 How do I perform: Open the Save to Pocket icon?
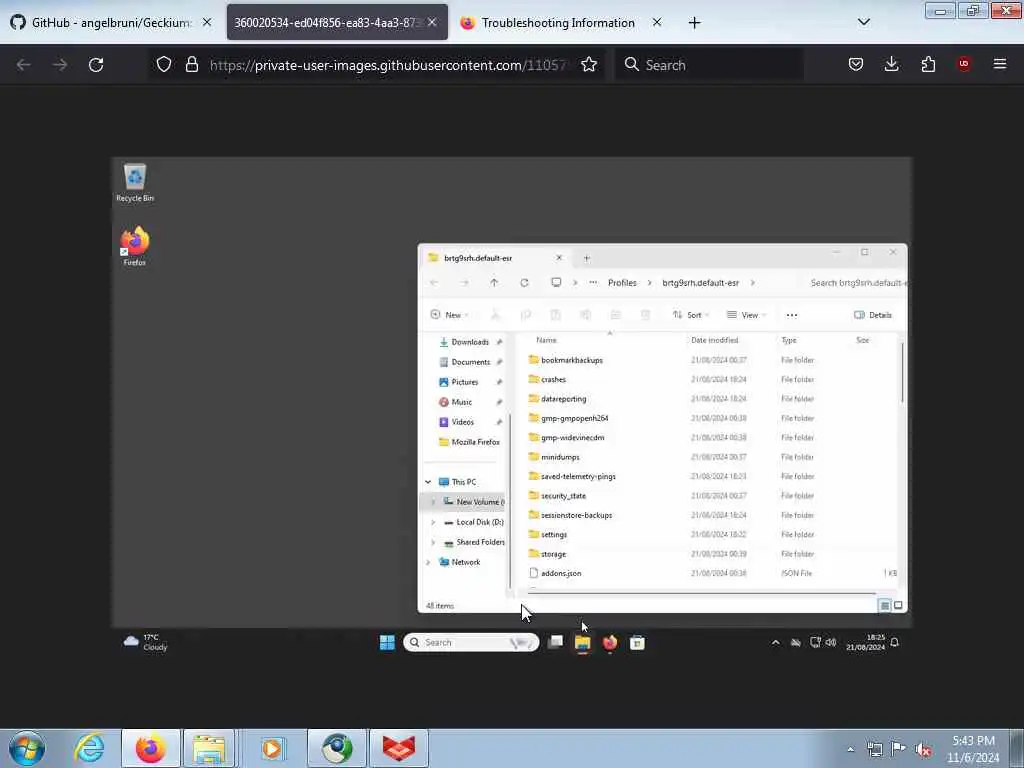point(856,64)
